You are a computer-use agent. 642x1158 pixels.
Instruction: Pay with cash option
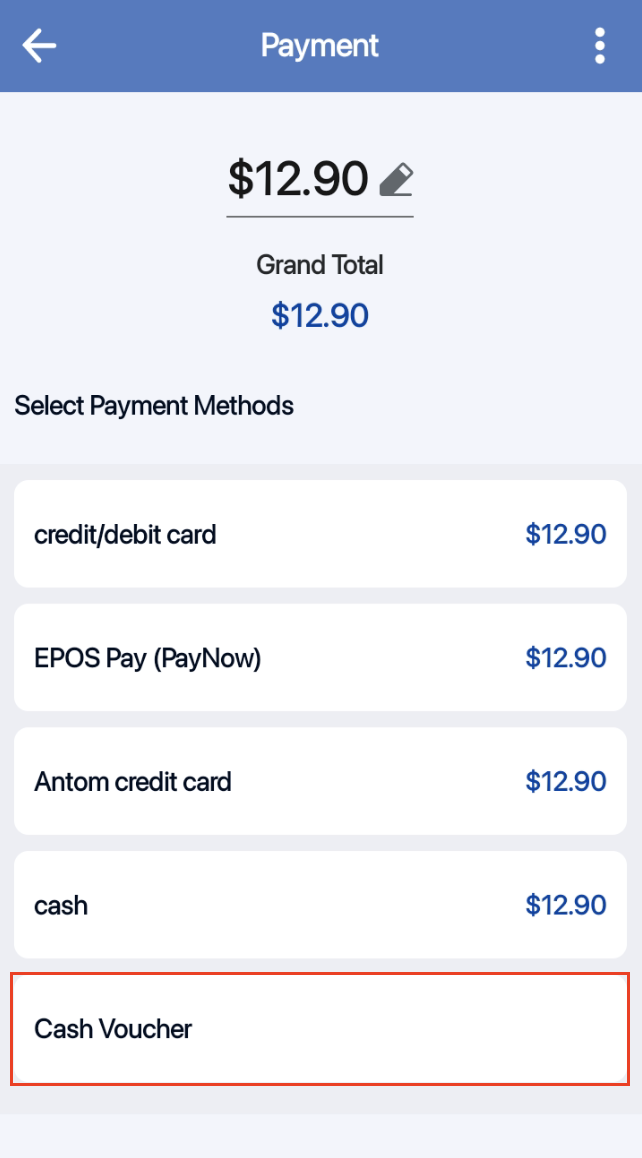[x=320, y=905]
